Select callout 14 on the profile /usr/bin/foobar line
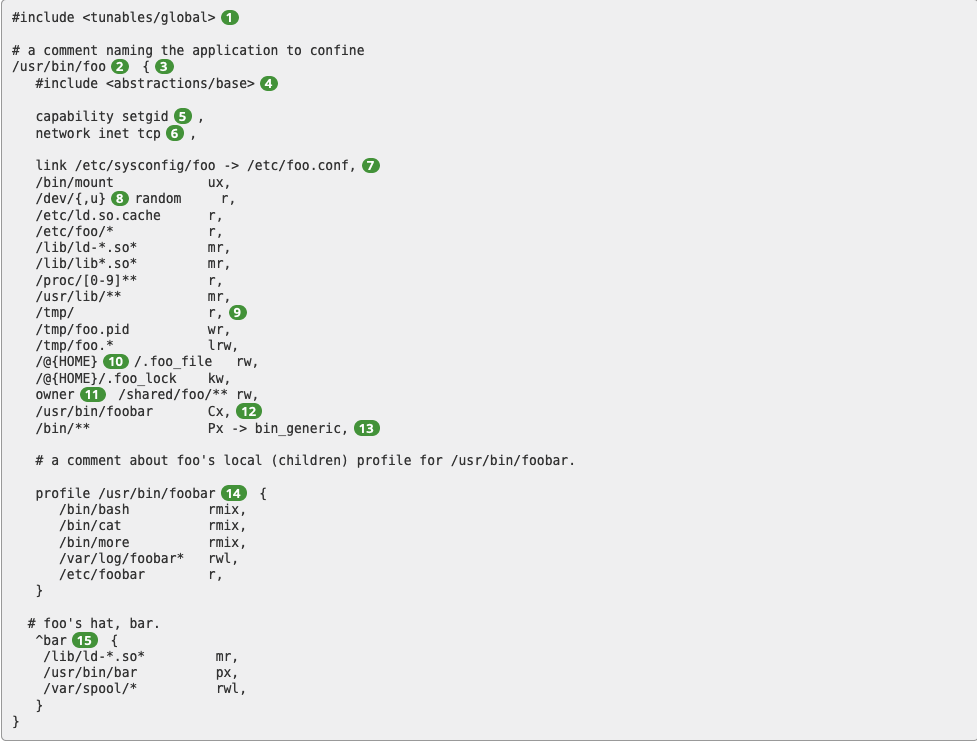Image resolution: width=977 pixels, height=743 pixels. point(234,493)
